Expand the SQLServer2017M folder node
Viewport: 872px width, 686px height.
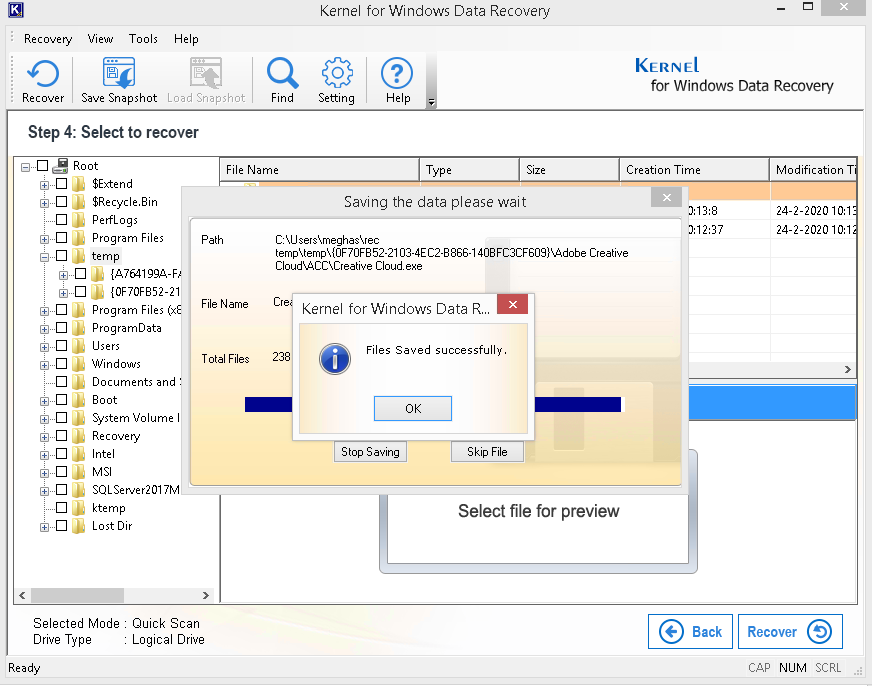point(44,491)
